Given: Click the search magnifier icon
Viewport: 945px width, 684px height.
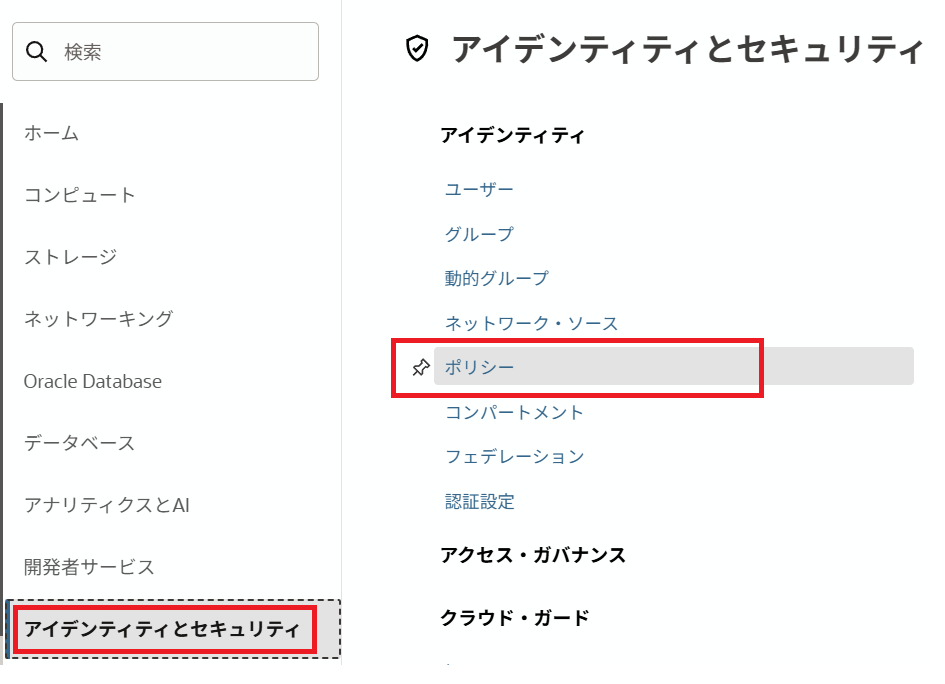Looking at the screenshot, I should (37, 52).
